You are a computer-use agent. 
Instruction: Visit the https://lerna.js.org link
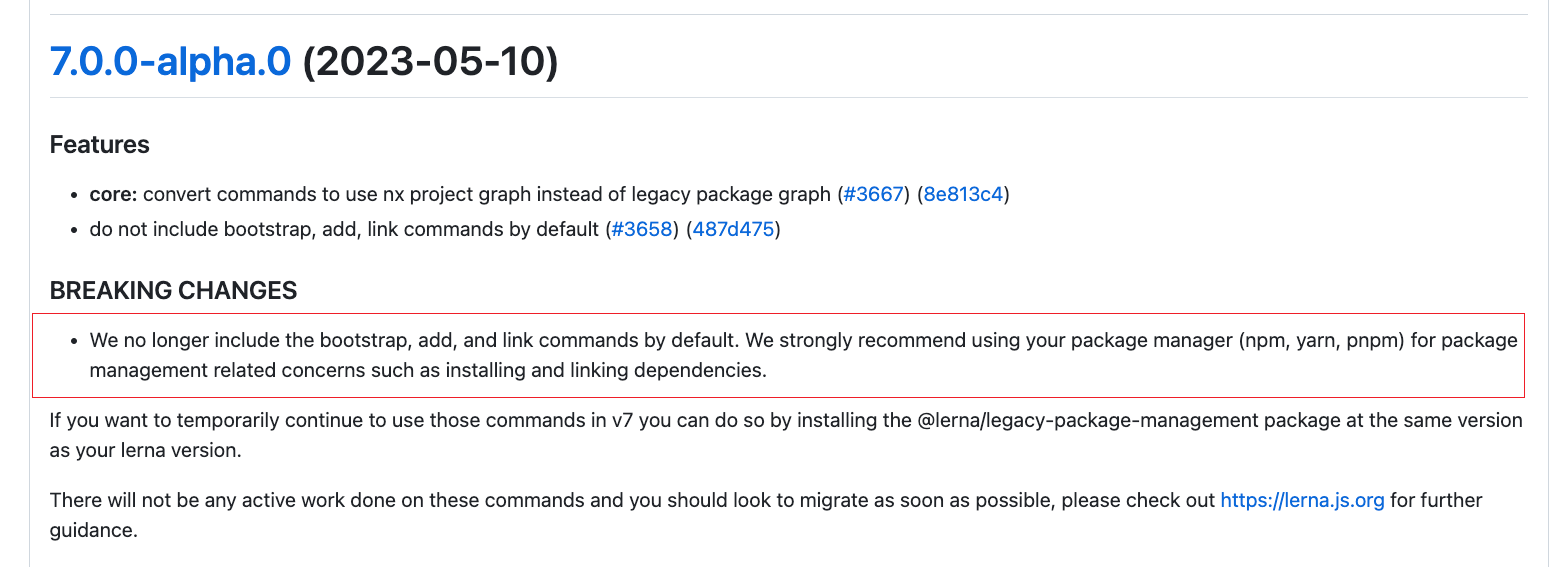tap(1302, 500)
